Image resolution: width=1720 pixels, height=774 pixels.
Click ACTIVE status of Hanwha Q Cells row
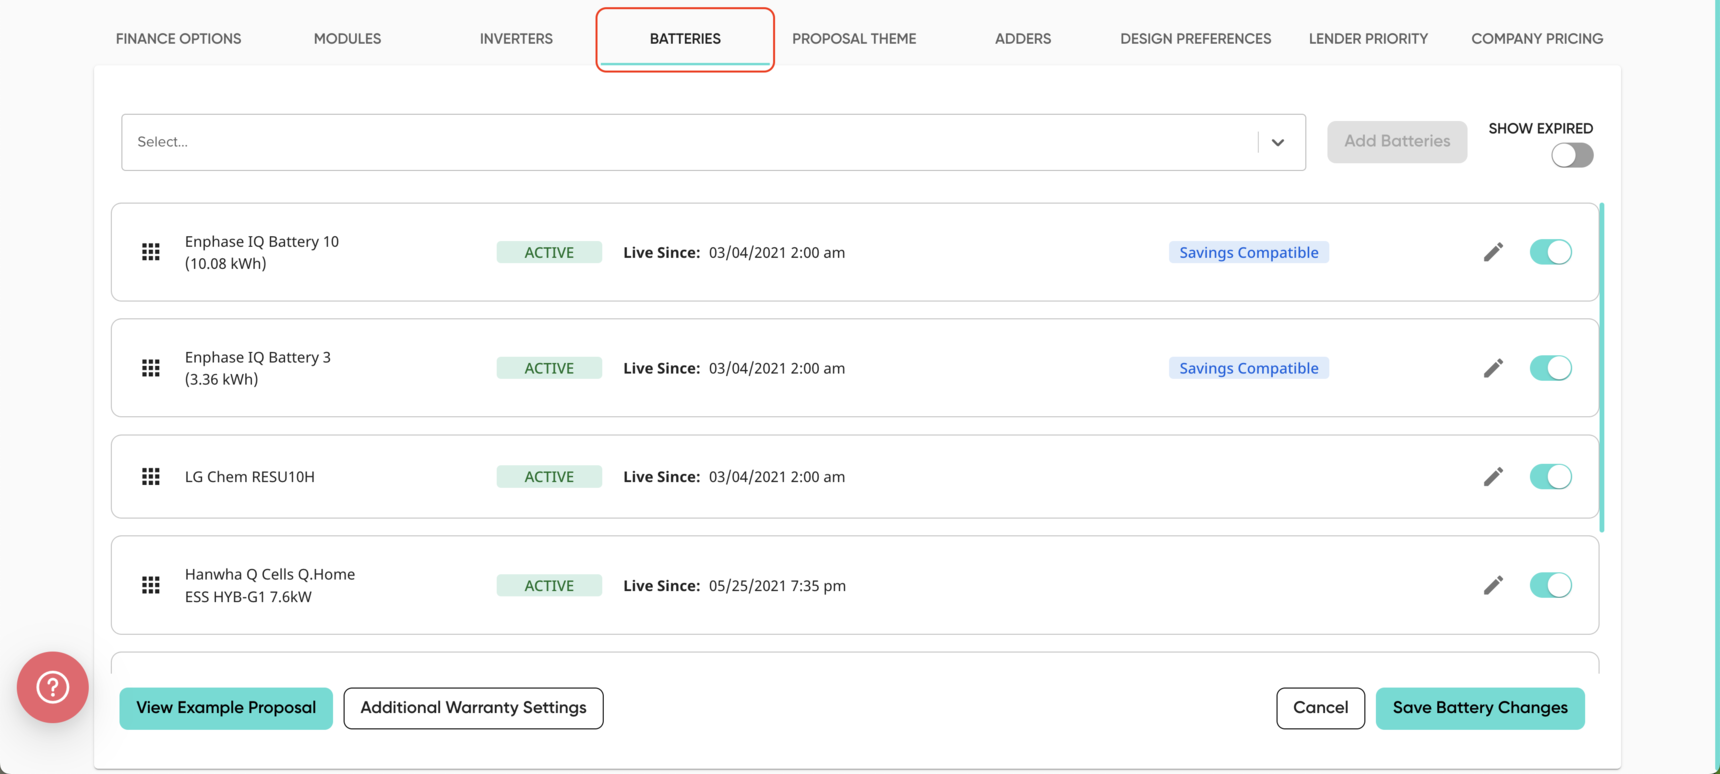(x=549, y=585)
